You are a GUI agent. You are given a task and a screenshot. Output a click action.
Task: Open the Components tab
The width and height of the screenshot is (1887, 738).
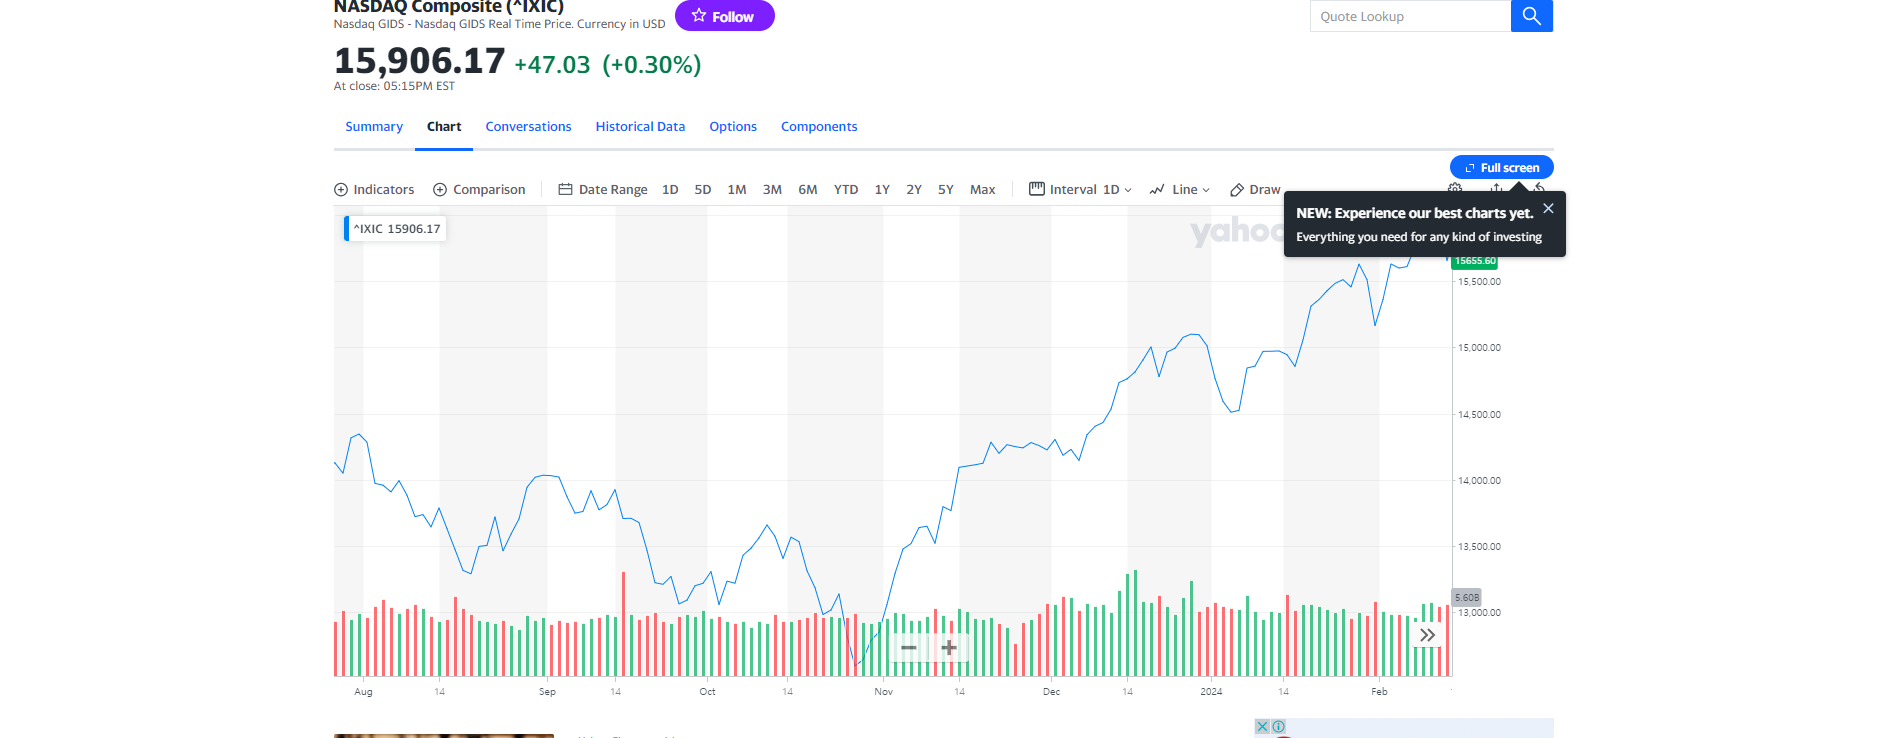(819, 127)
